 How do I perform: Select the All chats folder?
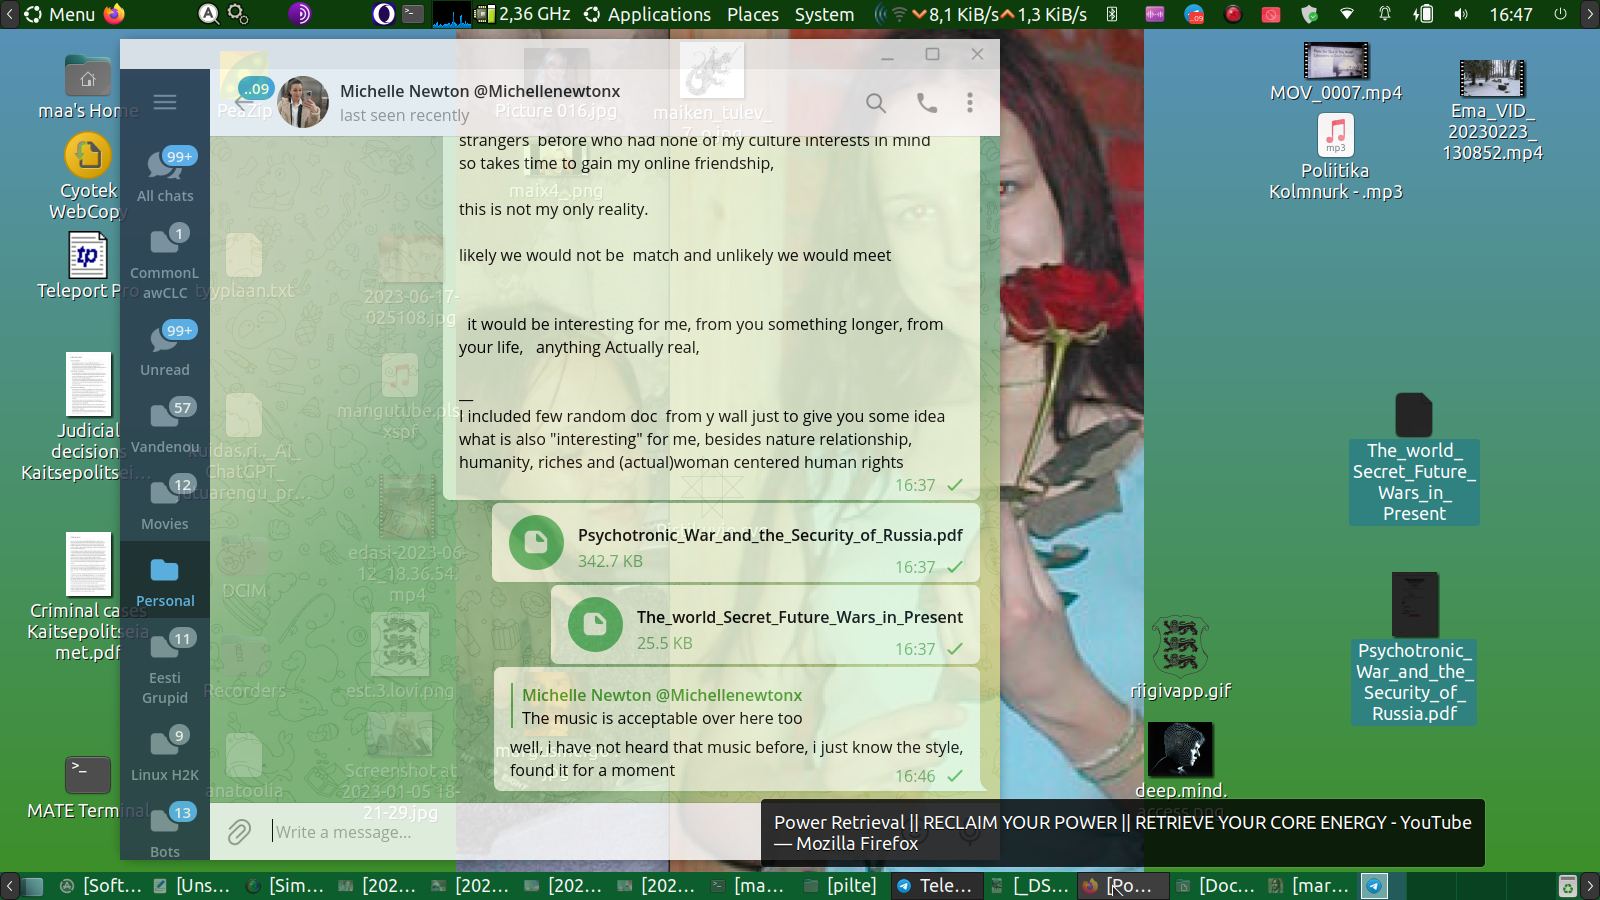165,174
